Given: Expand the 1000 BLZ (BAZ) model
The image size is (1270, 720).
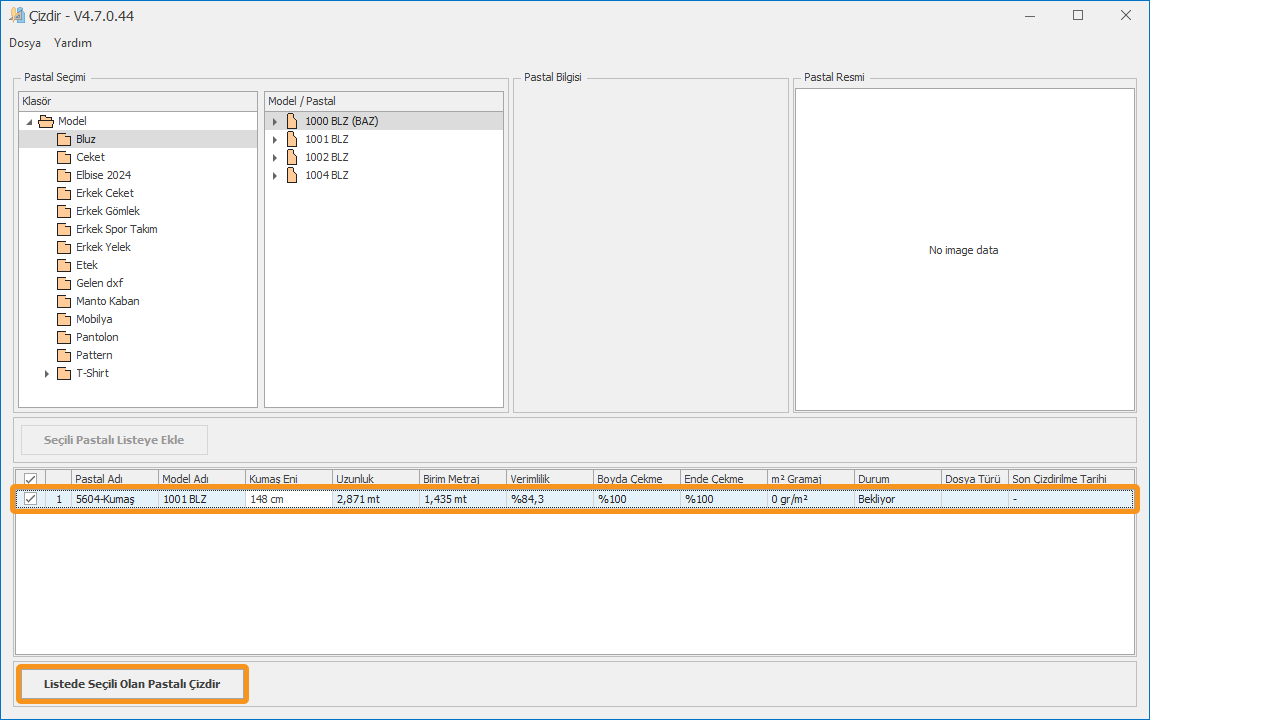Looking at the screenshot, I should click(275, 122).
